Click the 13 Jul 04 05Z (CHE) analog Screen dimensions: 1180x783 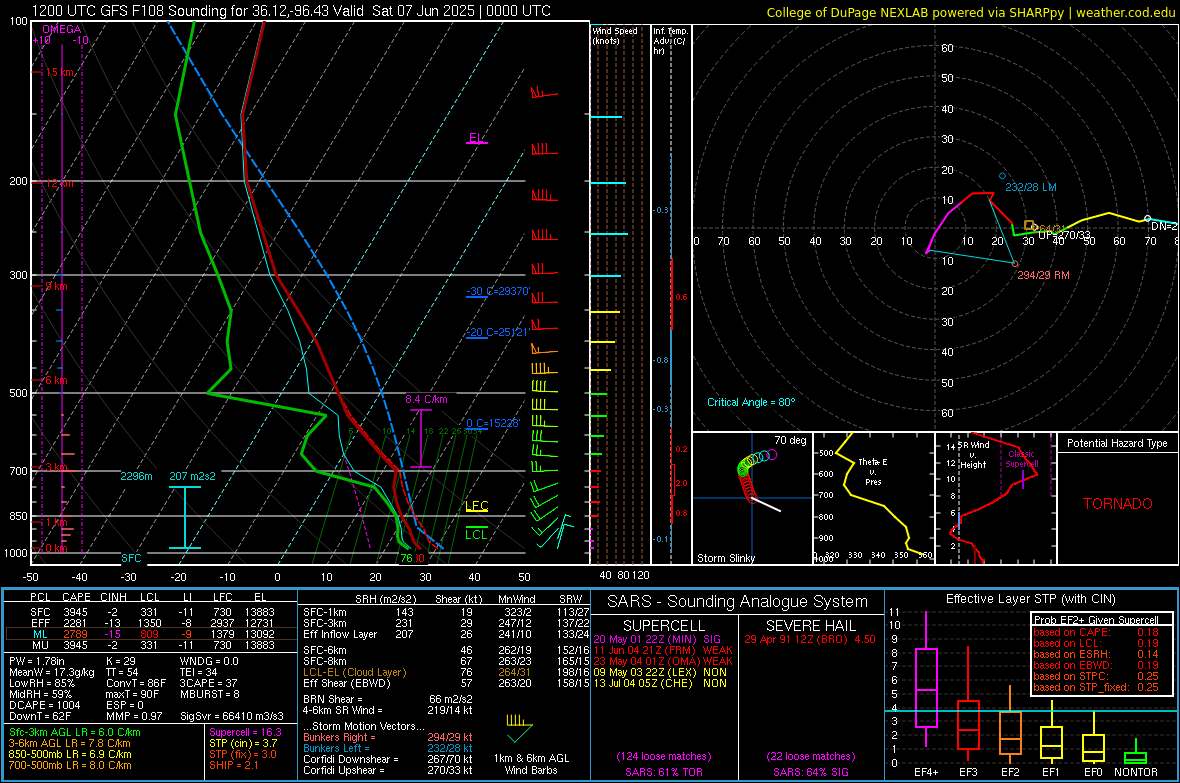click(x=660, y=683)
